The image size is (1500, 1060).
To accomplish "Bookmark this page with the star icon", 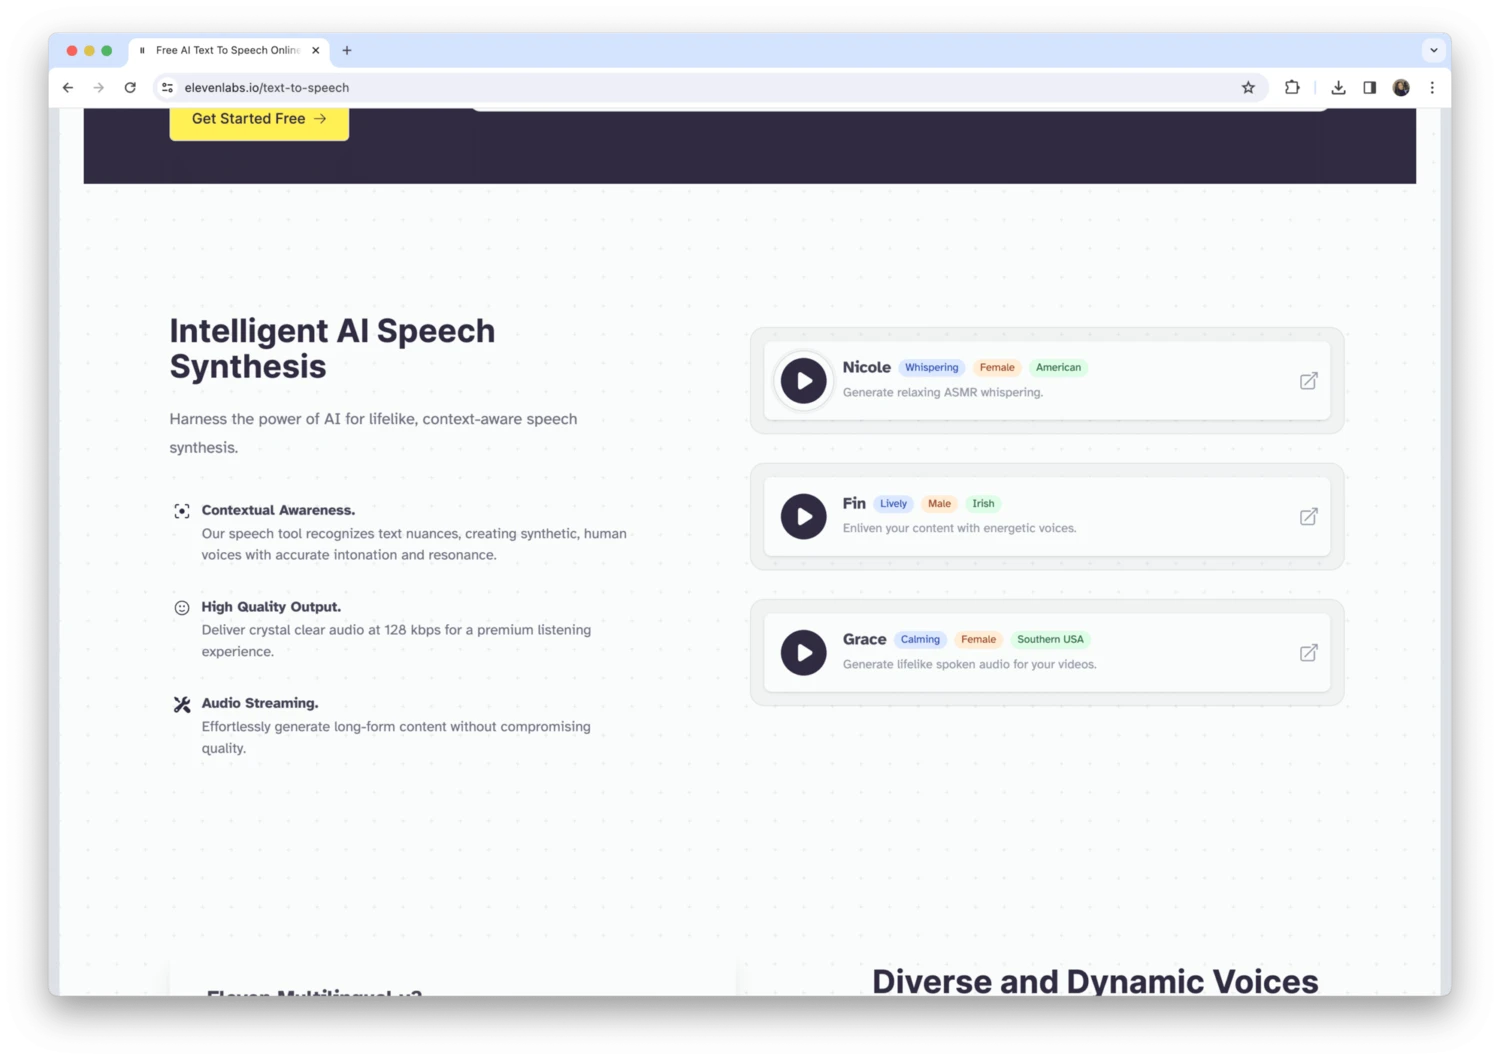I will pyautogui.click(x=1248, y=88).
